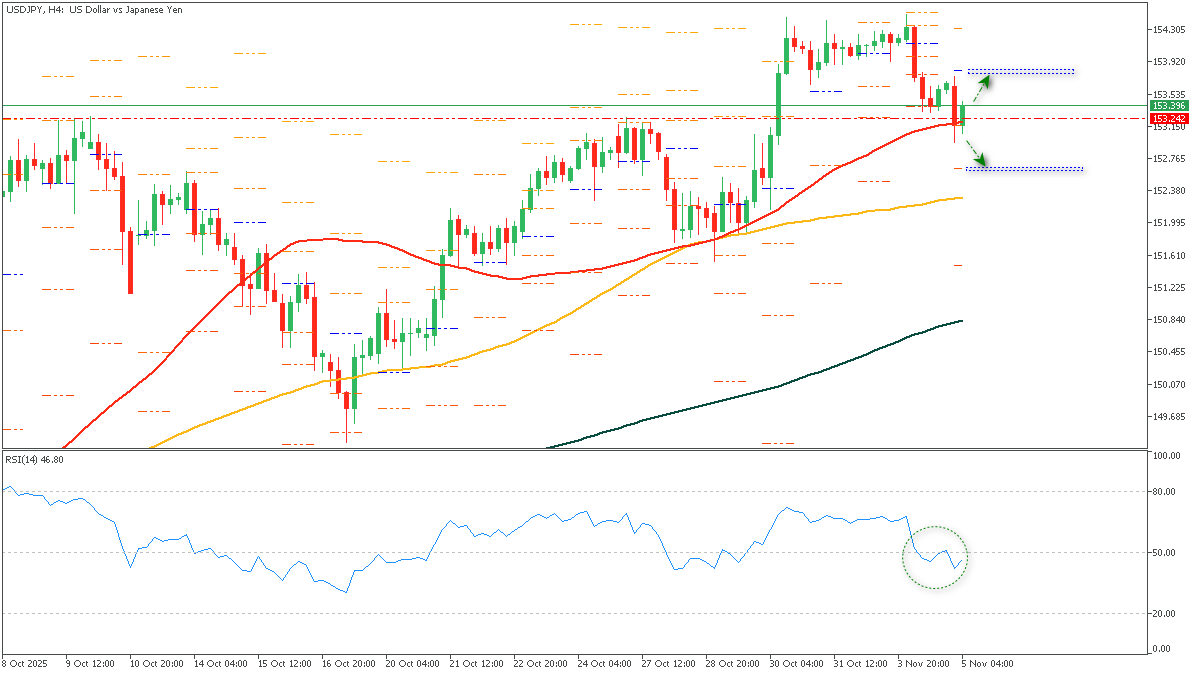Select the lower blue dotted support zone
This screenshot has width=1200, height=675.
tap(1024, 169)
